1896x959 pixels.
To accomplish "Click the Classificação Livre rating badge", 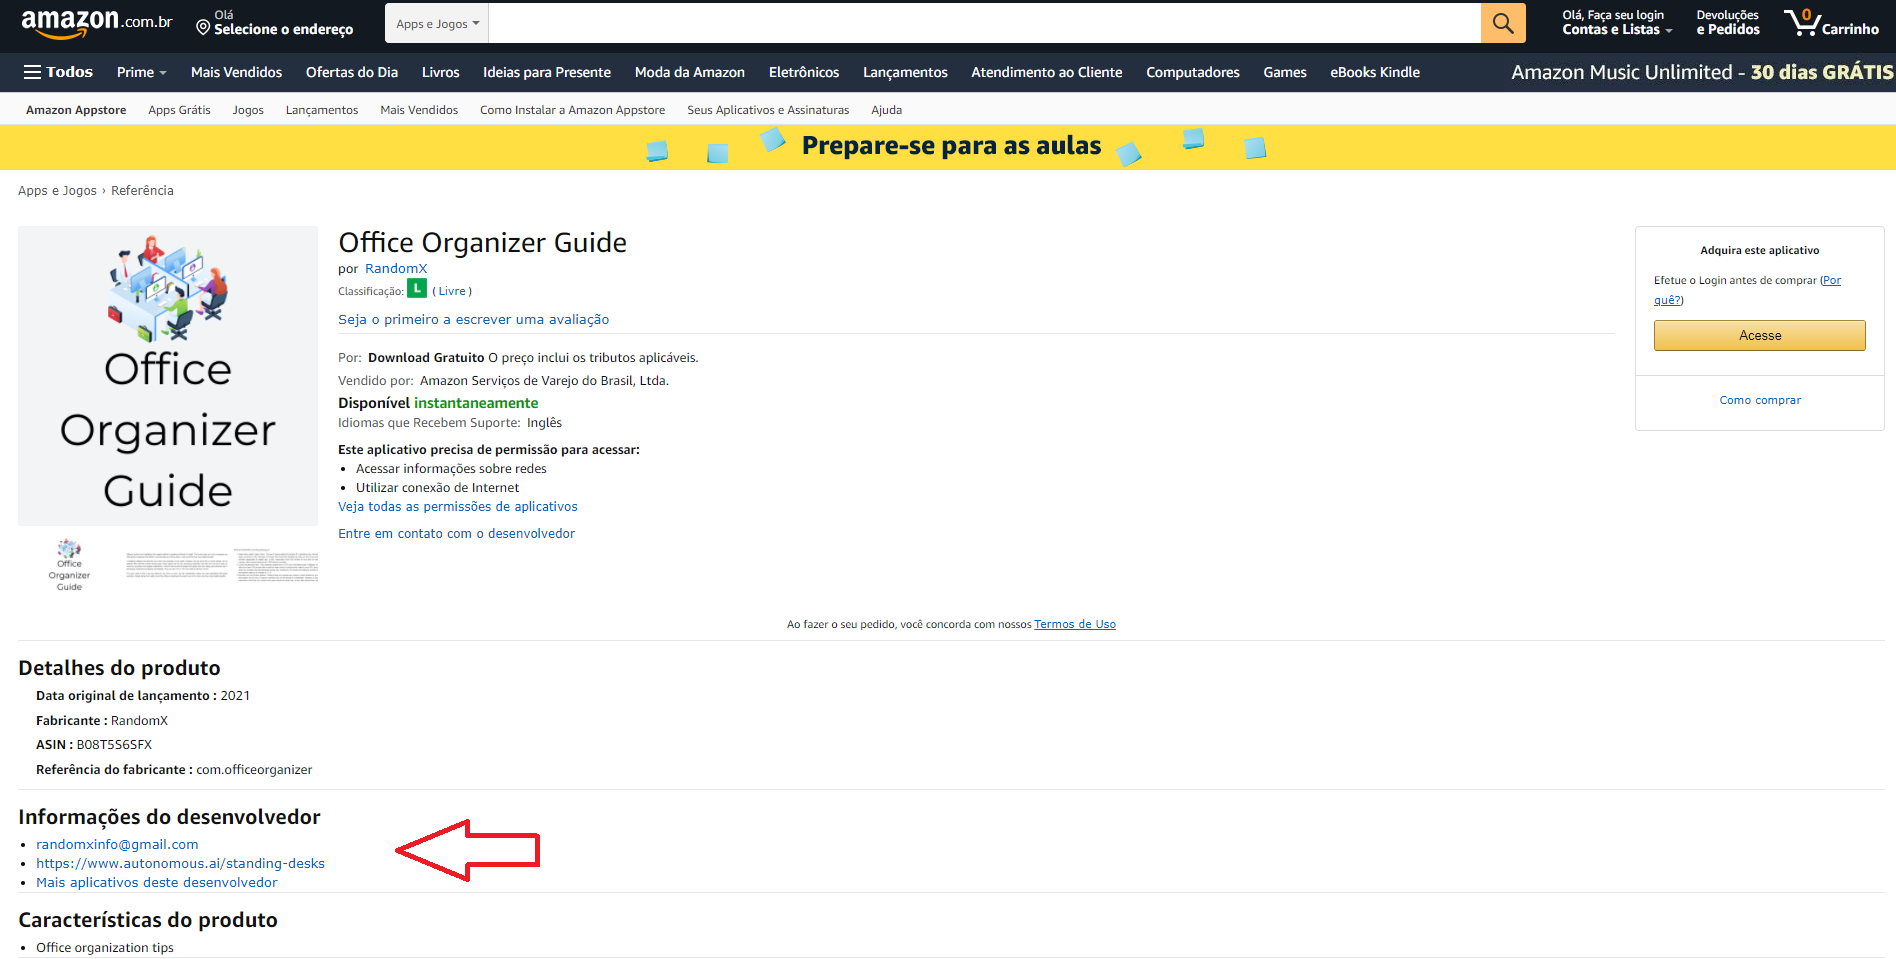I will point(417,288).
